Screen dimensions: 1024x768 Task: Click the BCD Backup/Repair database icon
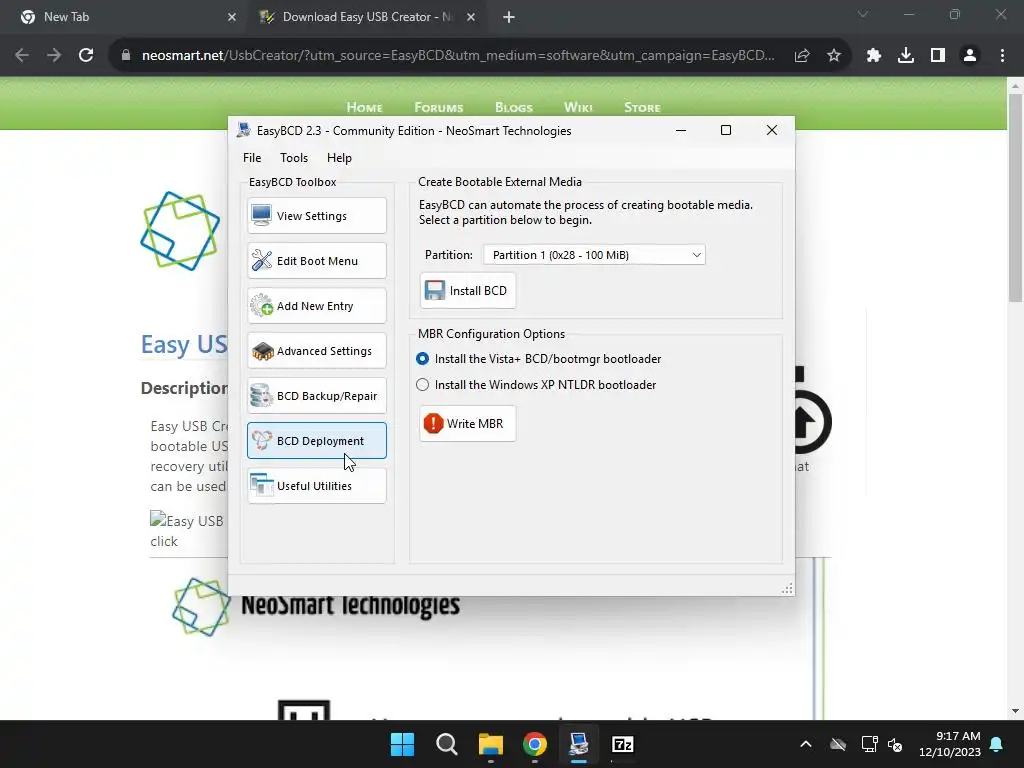click(261, 396)
